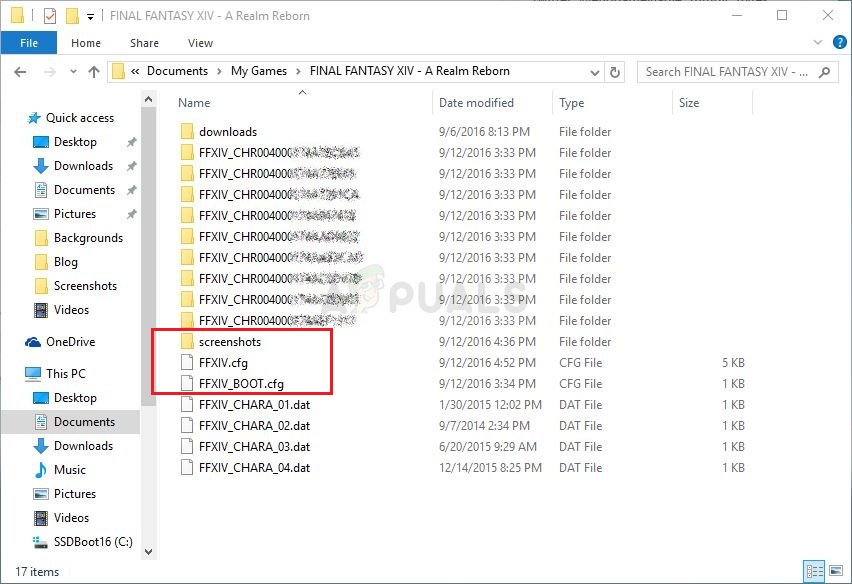
Task: Click the navigation pane scrollbar thumb
Action: click(148, 255)
